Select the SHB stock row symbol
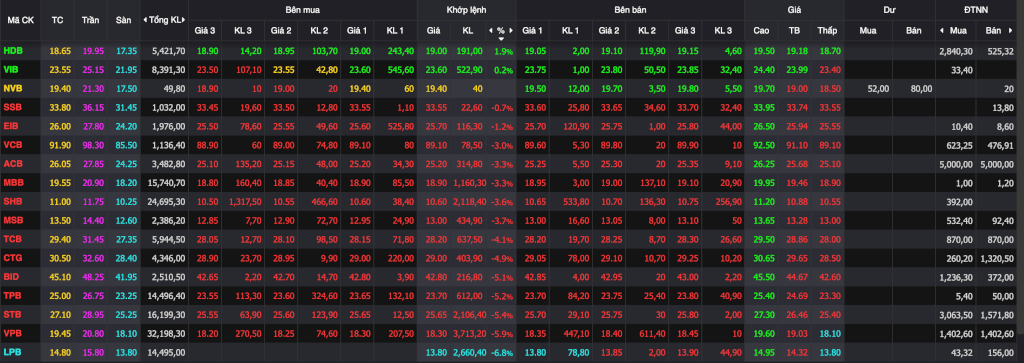This screenshot has width=1024, height=363. coord(12,202)
